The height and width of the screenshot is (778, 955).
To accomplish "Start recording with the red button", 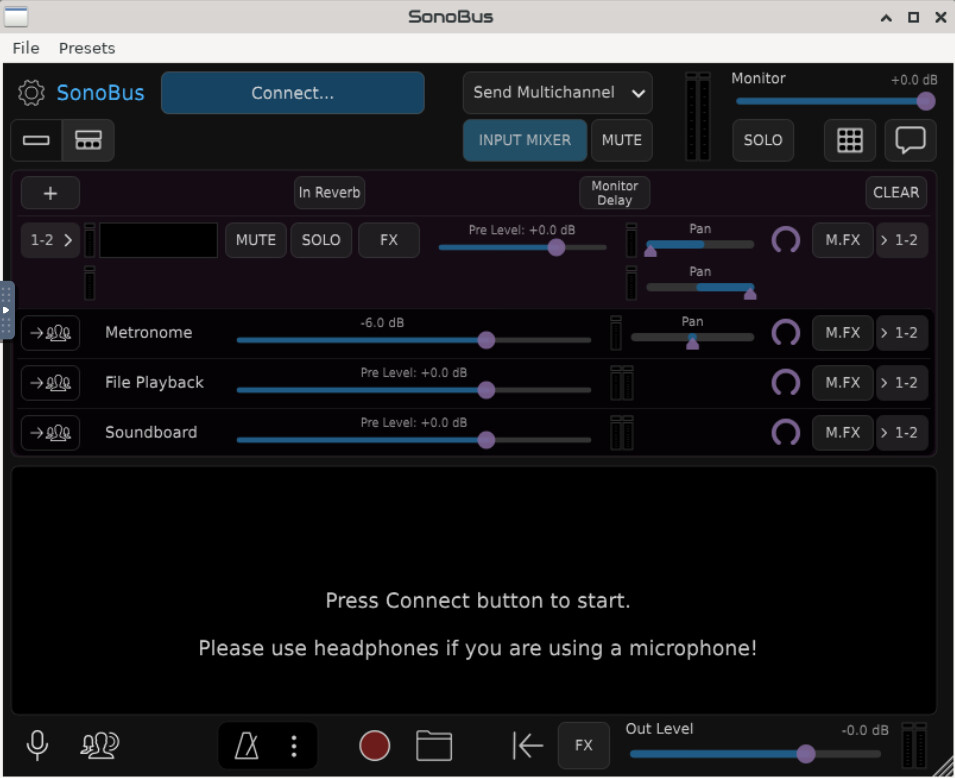I will 375,746.
